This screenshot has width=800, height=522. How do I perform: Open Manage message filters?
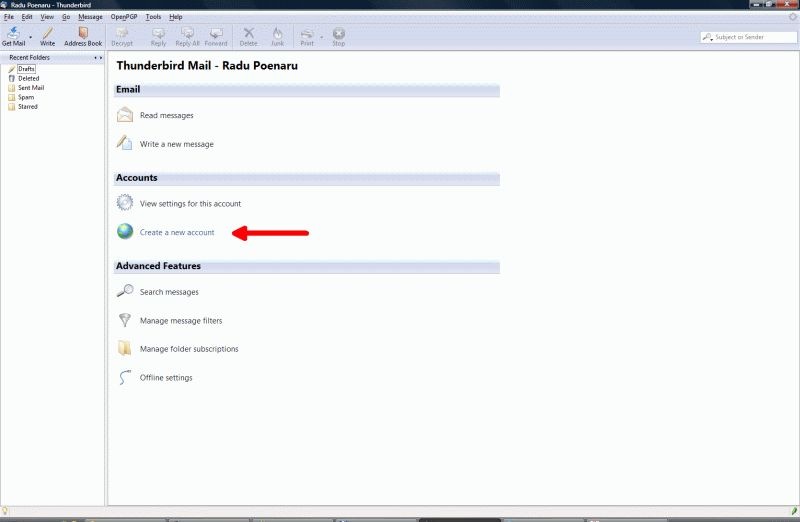pyautogui.click(x=181, y=321)
